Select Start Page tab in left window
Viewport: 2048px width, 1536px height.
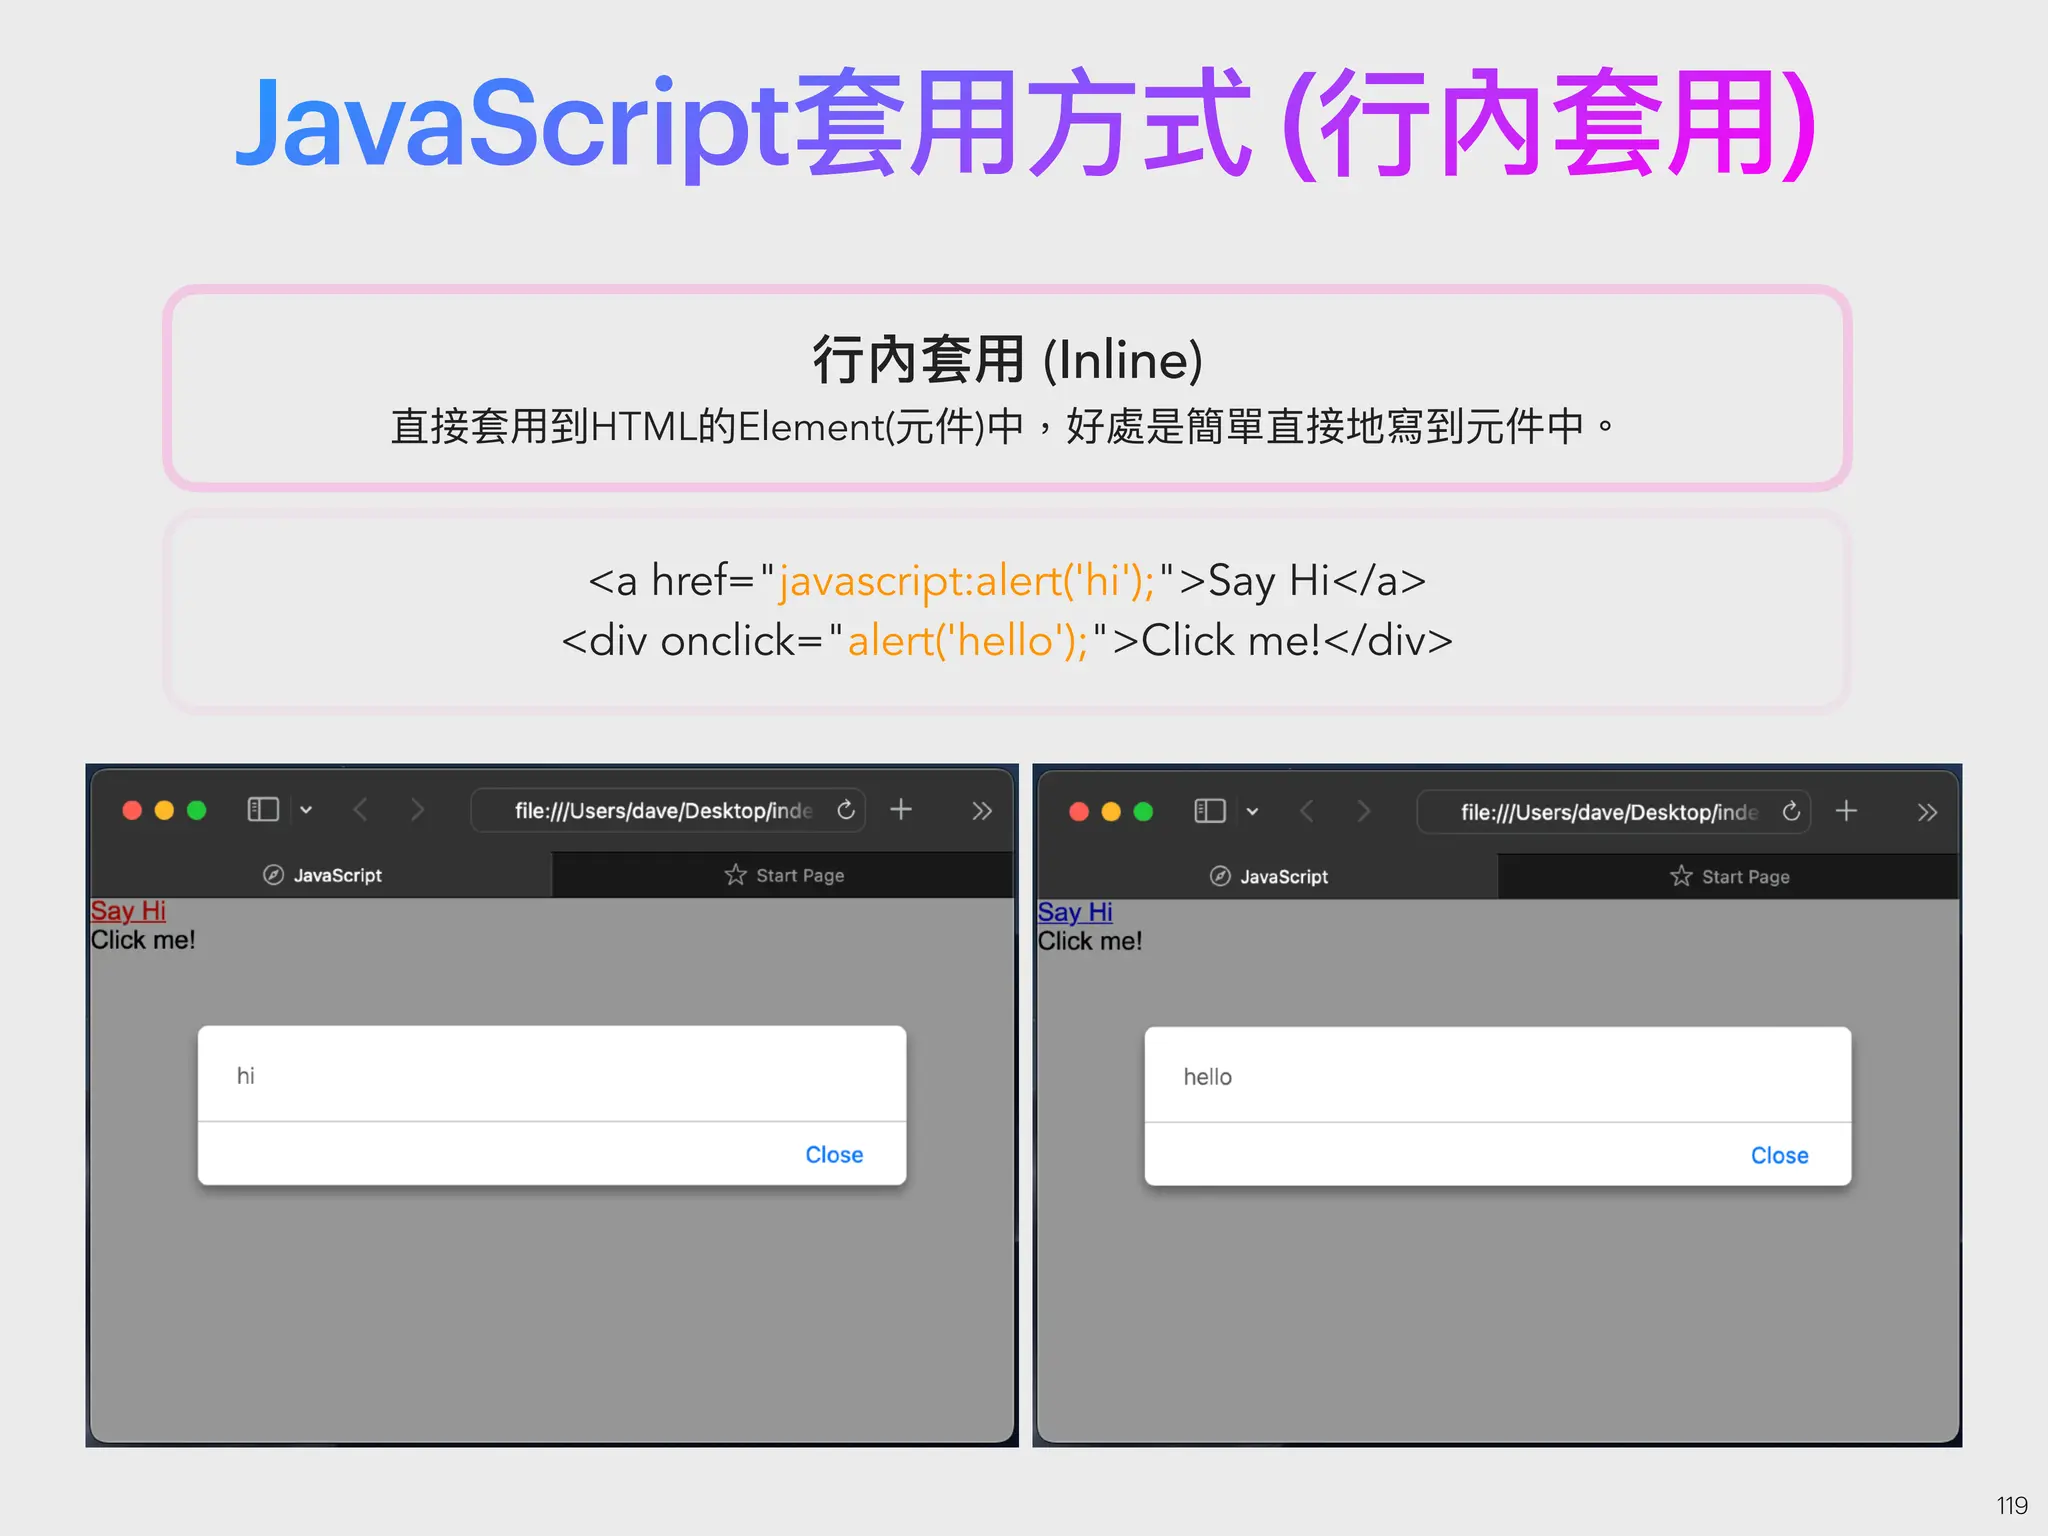coord(784,875)
